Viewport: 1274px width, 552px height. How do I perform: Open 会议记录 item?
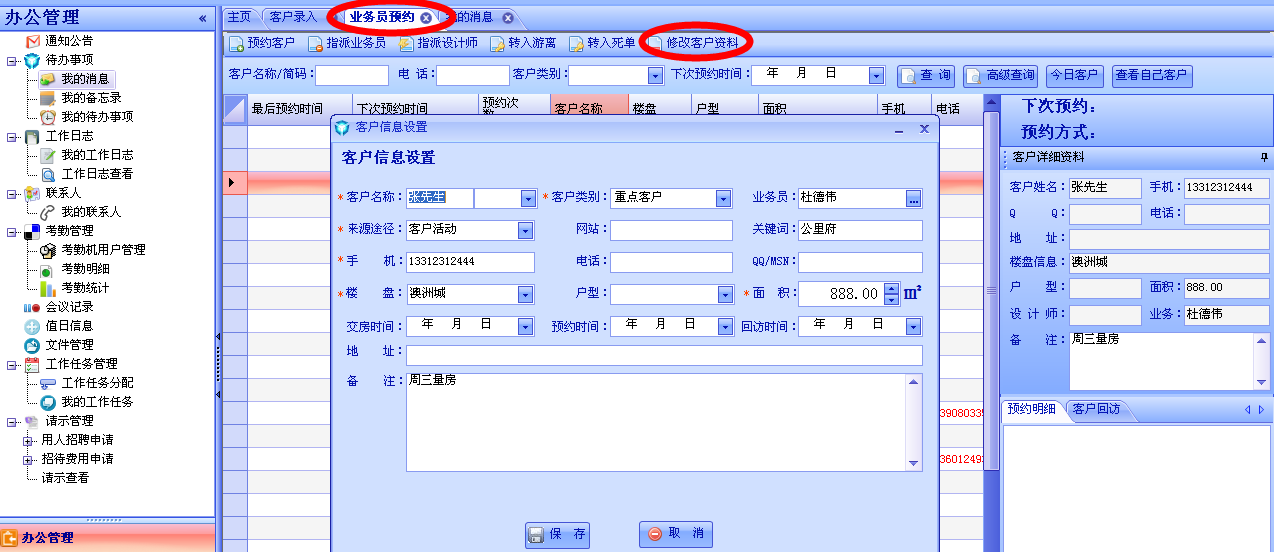pyautogui.click(x=68, y=307)
